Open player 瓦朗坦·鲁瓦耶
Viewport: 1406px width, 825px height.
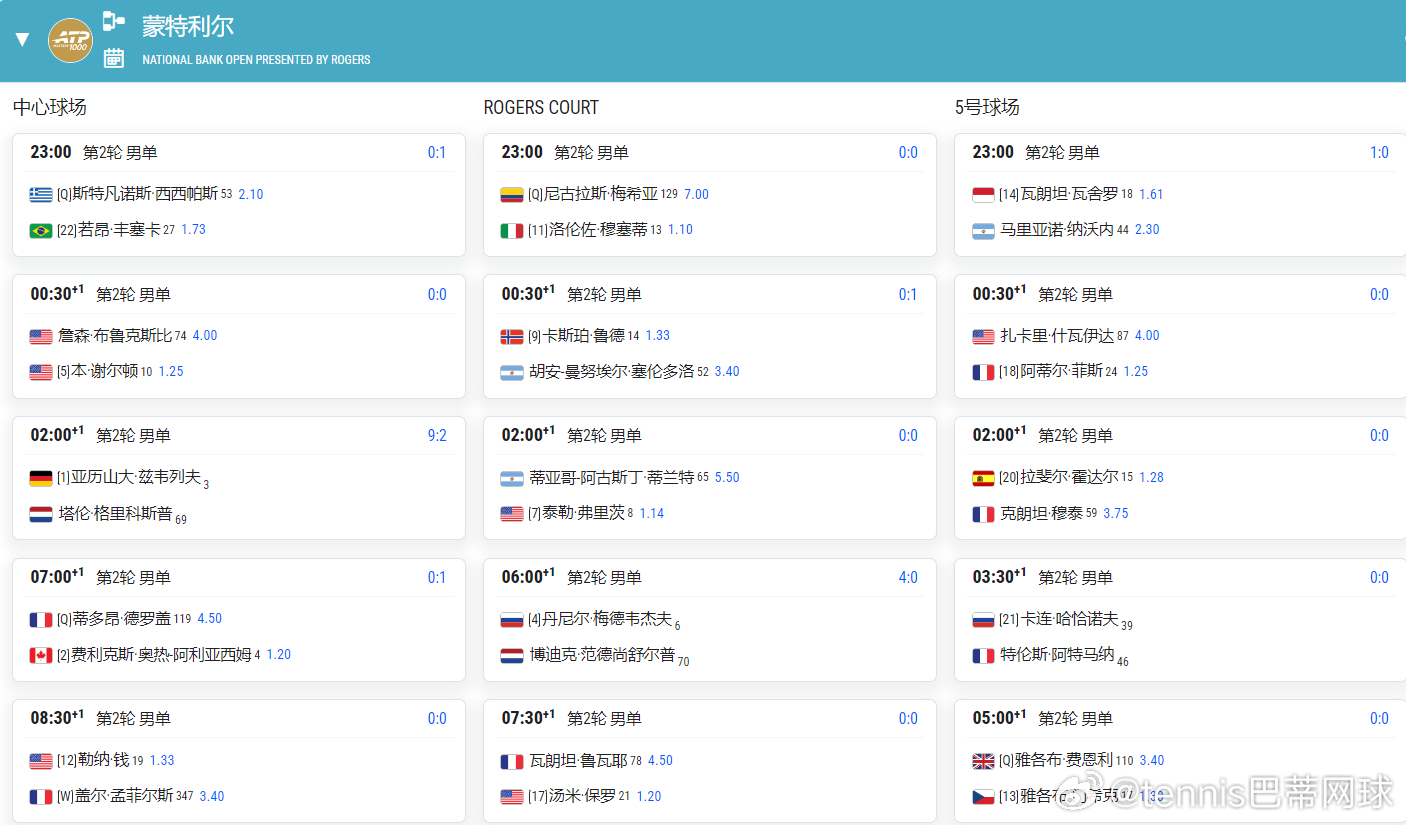(578, 761)
